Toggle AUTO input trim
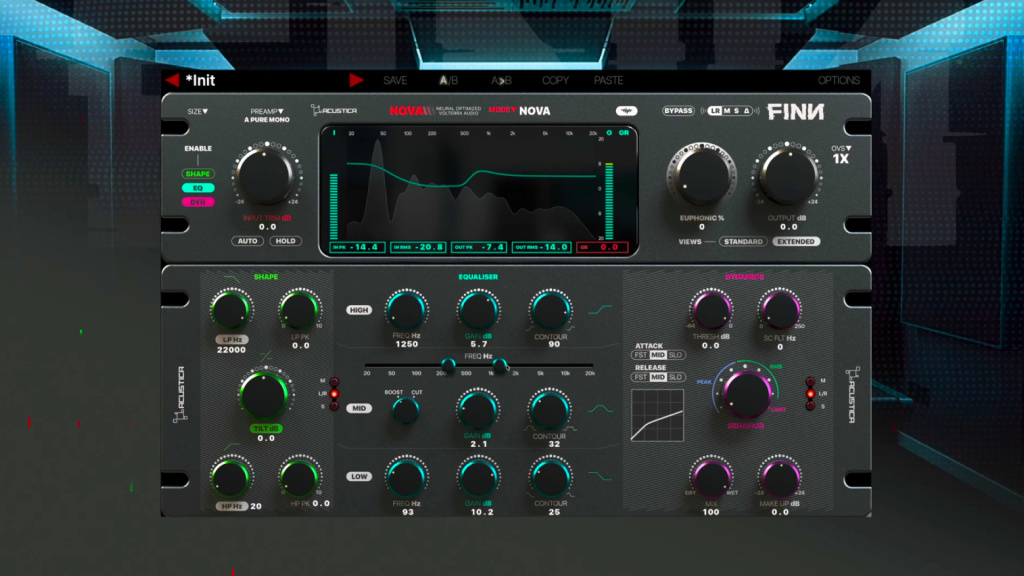The width and height of the screenshot is (1024, 576). 247,241
